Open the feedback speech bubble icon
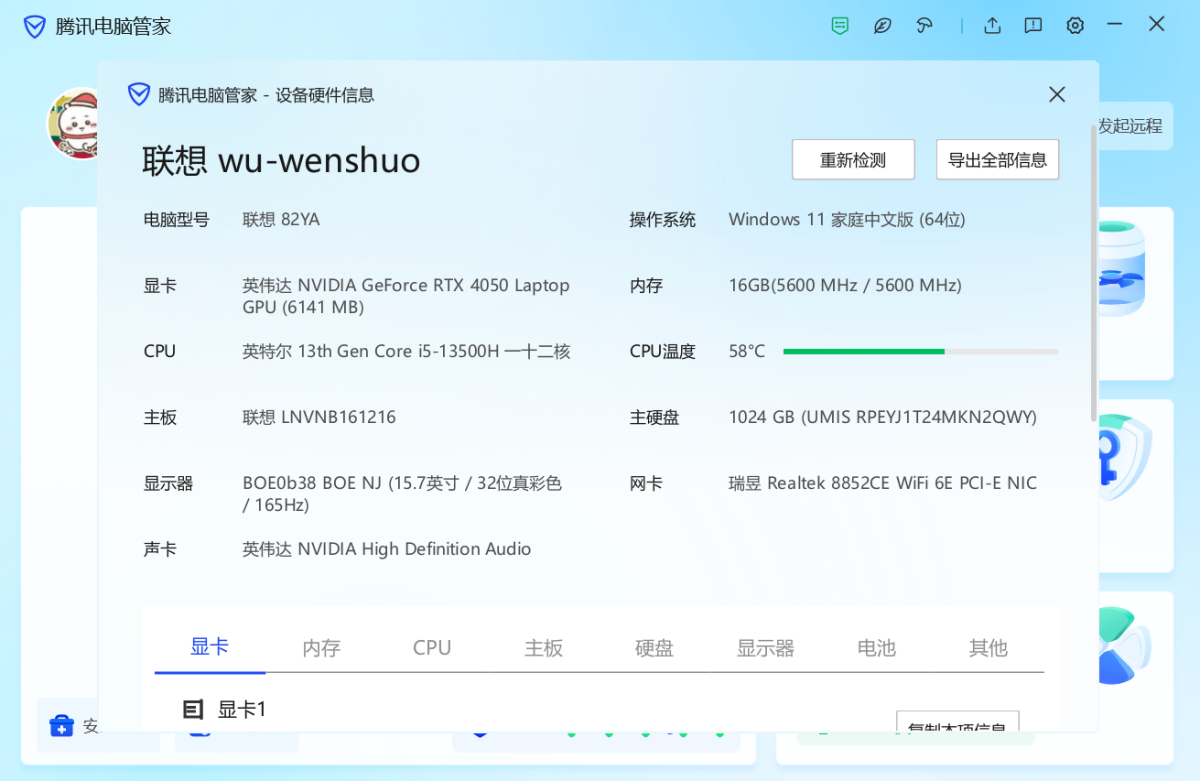Image resolution: width=1200 pixels, height=781 pixels. click(x=1033, y=26)
